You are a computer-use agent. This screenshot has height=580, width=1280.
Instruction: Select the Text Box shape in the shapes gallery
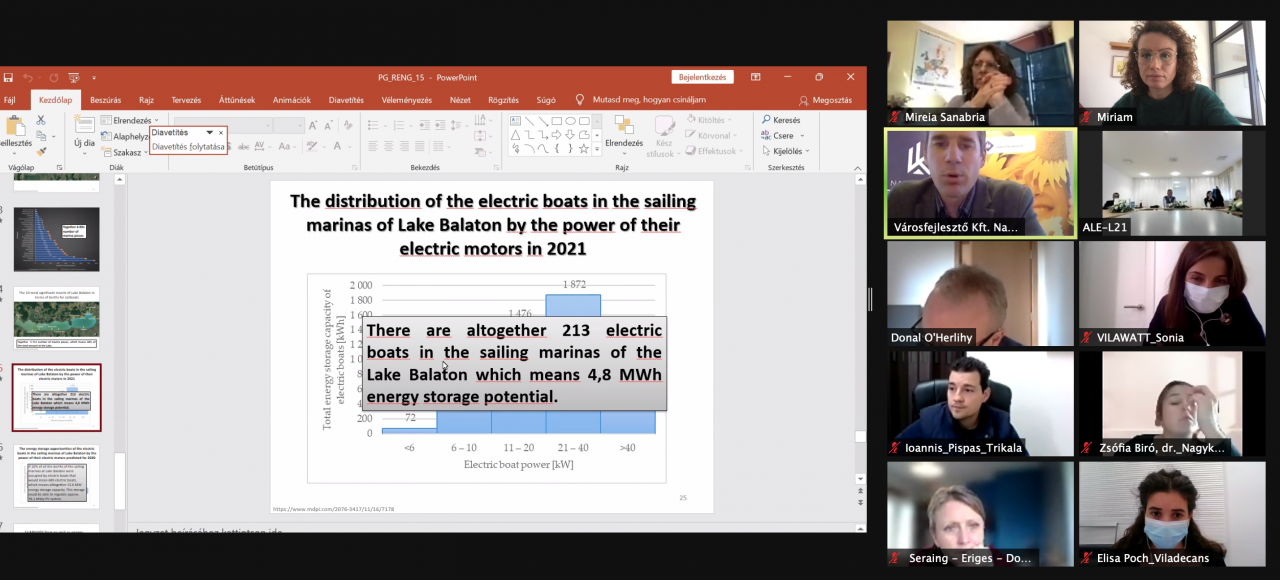(x=516, y=121)
